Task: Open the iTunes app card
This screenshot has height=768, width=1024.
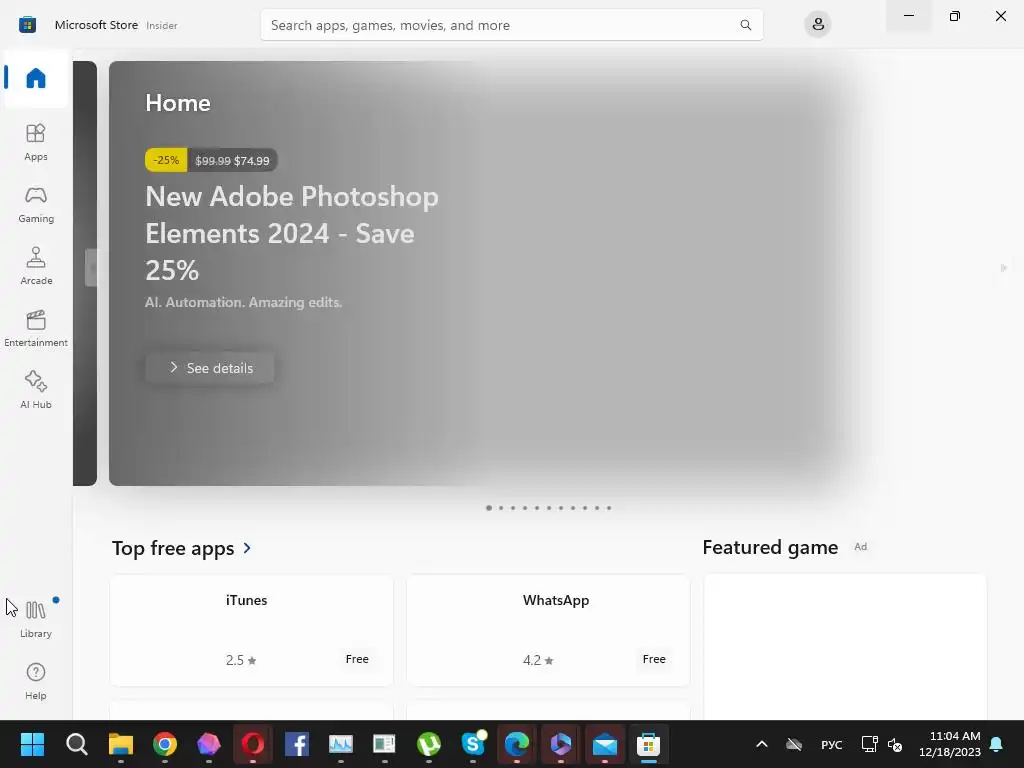Action: pos(251,630)
